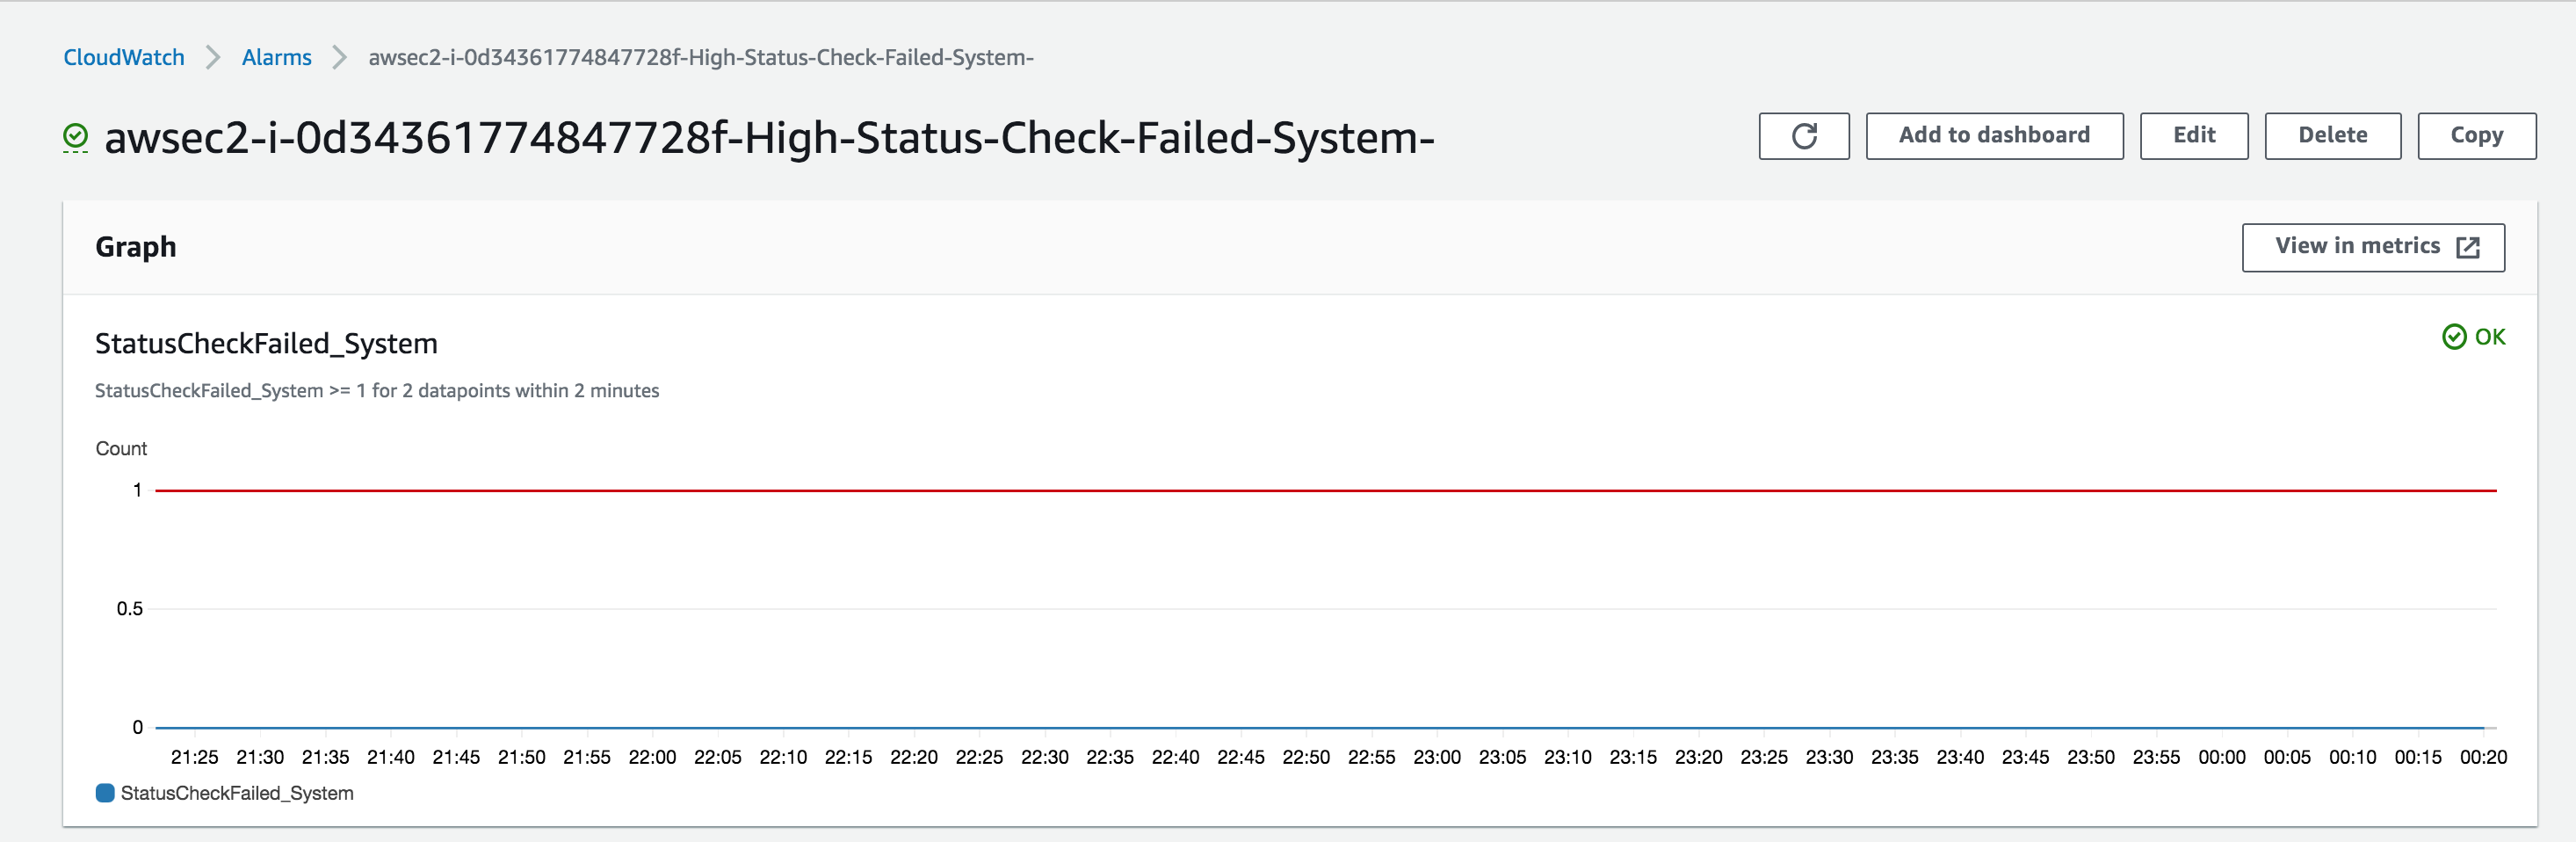
Task: Click the 00:00 time axis marker
Action: [x=2222, y=757]
